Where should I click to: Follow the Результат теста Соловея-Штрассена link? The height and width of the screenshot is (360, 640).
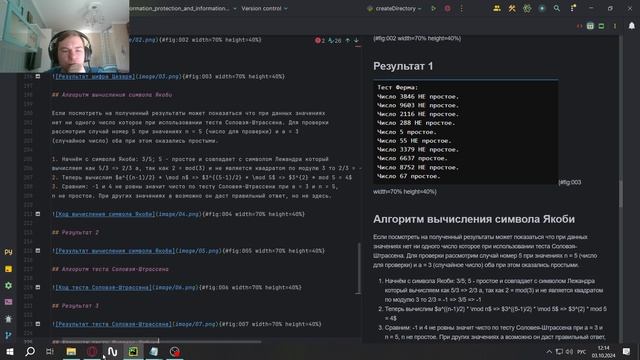[x=113, y=324]
